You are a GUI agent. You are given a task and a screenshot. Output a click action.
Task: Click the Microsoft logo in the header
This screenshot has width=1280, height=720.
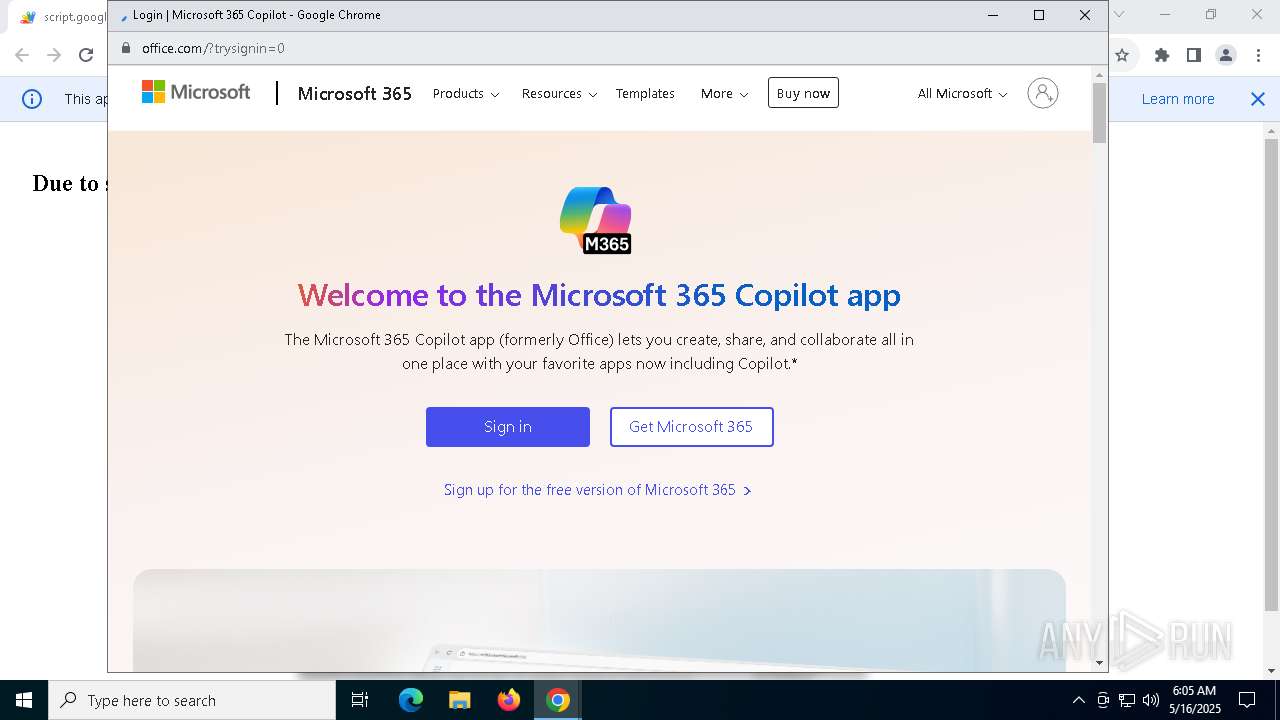click(x=196, y=92)
